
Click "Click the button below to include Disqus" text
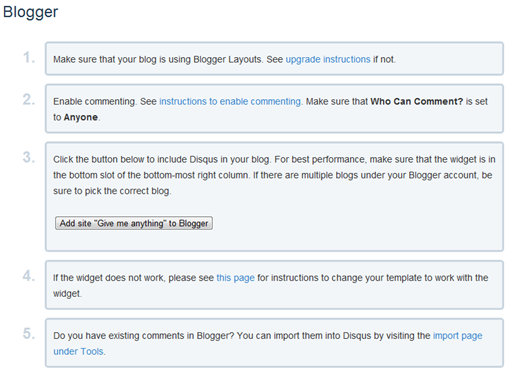[136, 159]
